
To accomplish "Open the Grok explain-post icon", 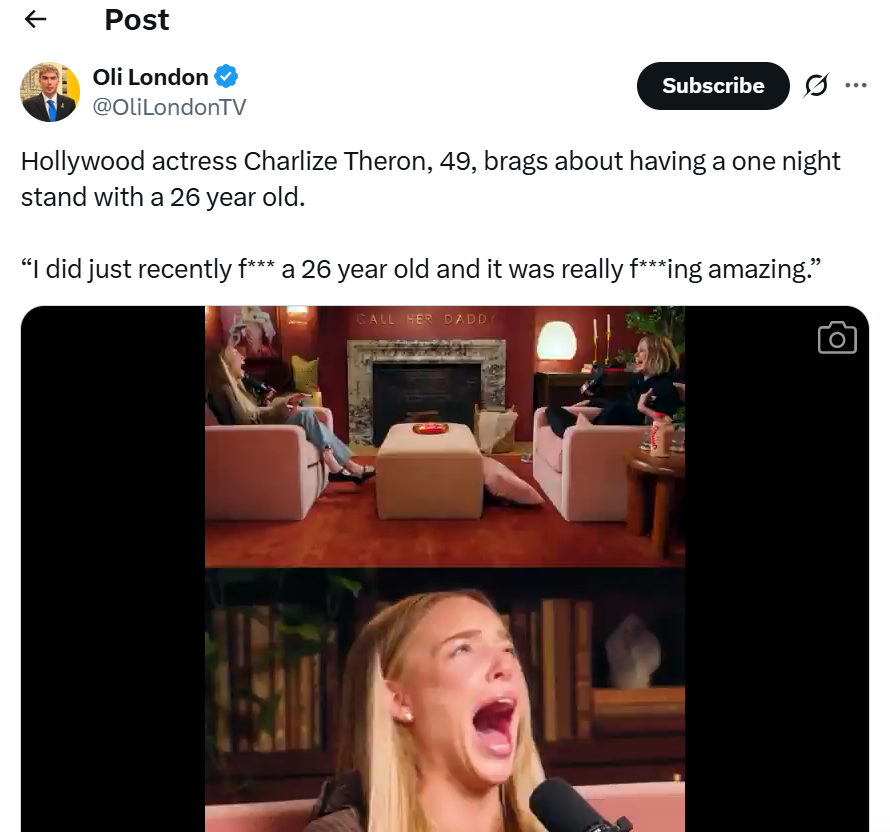I will [816, 86].
